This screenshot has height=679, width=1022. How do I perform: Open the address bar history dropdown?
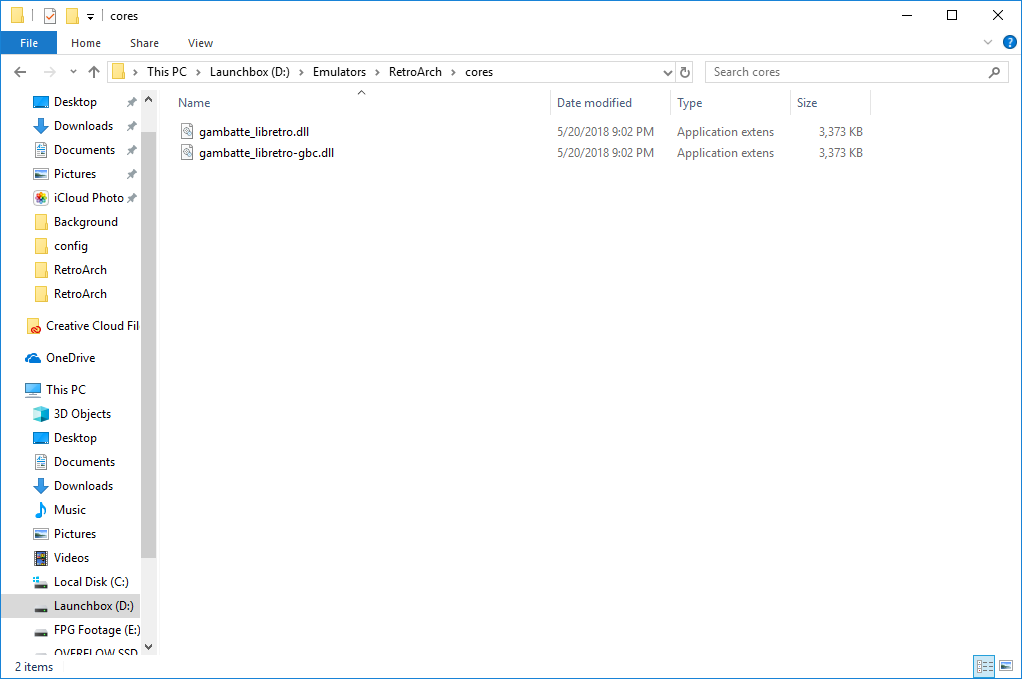pos(668,72)
